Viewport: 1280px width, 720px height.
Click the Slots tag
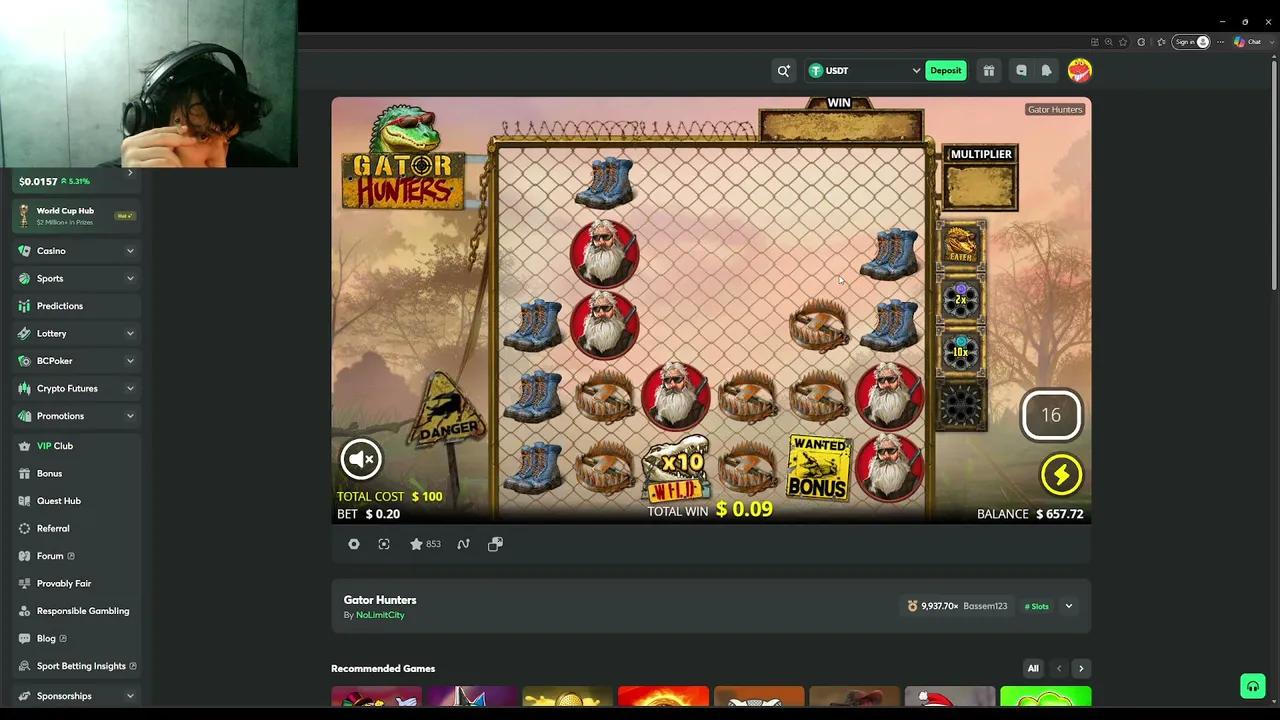tap(1037, 606)
